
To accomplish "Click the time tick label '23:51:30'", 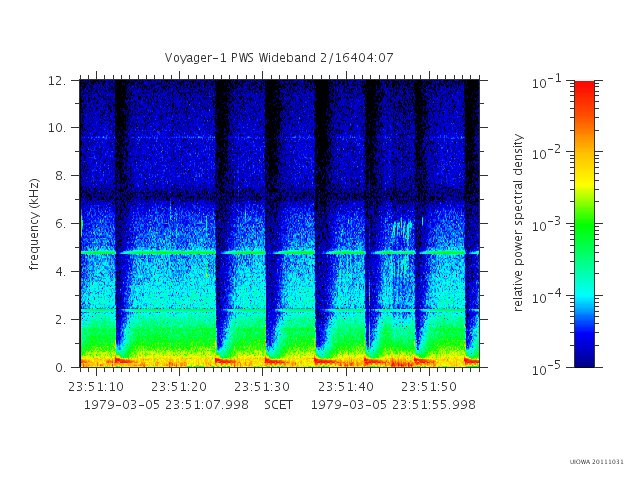I will point(262,387).
